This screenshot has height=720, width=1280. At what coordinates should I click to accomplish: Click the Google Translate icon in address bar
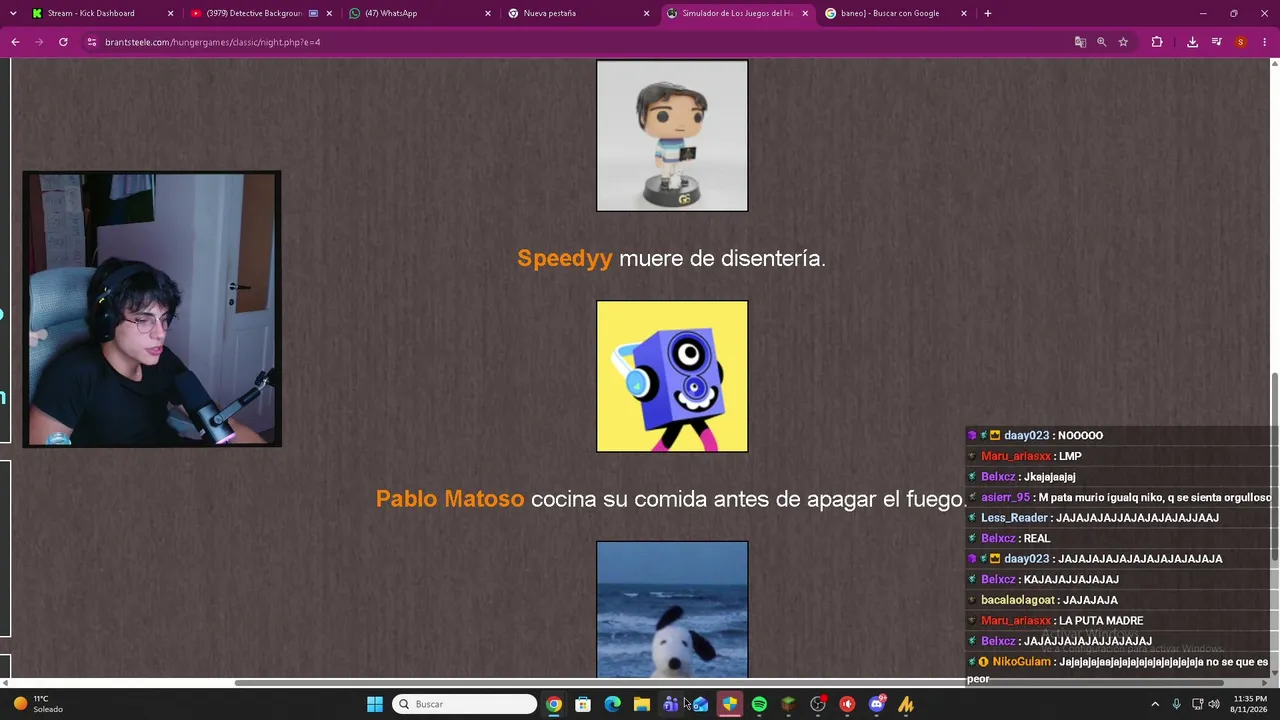pos(1080,42)
